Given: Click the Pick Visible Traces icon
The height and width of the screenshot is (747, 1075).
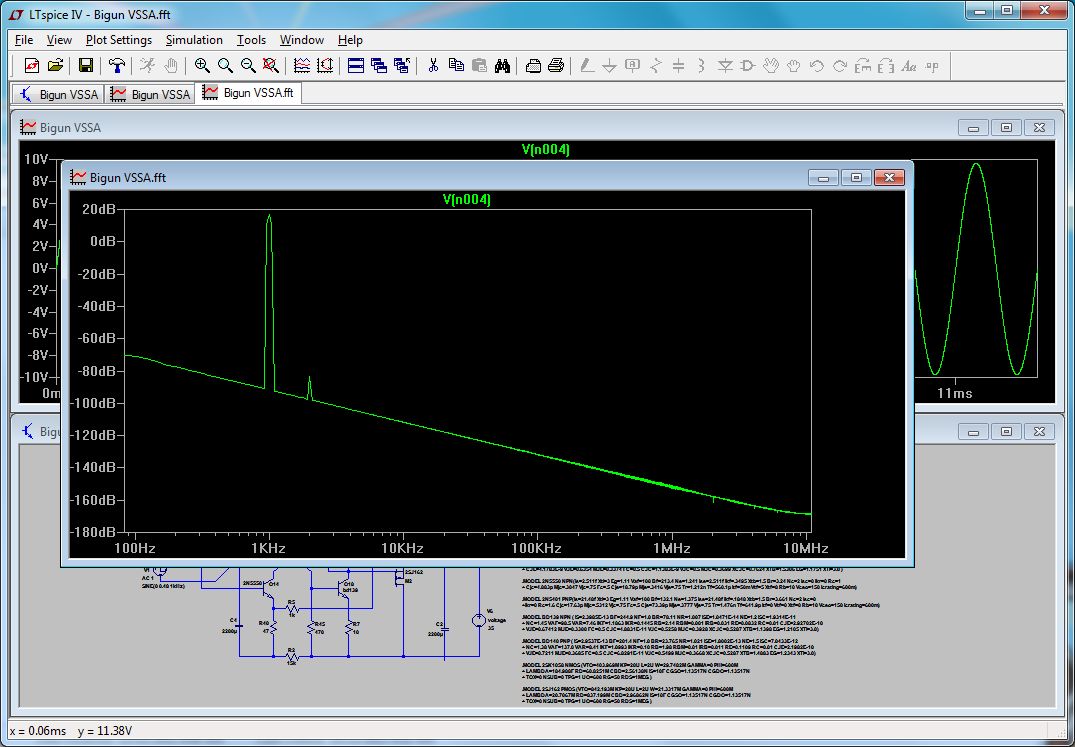Looking at the screenshot, I should pyautogui.click(x=302, y=65).
